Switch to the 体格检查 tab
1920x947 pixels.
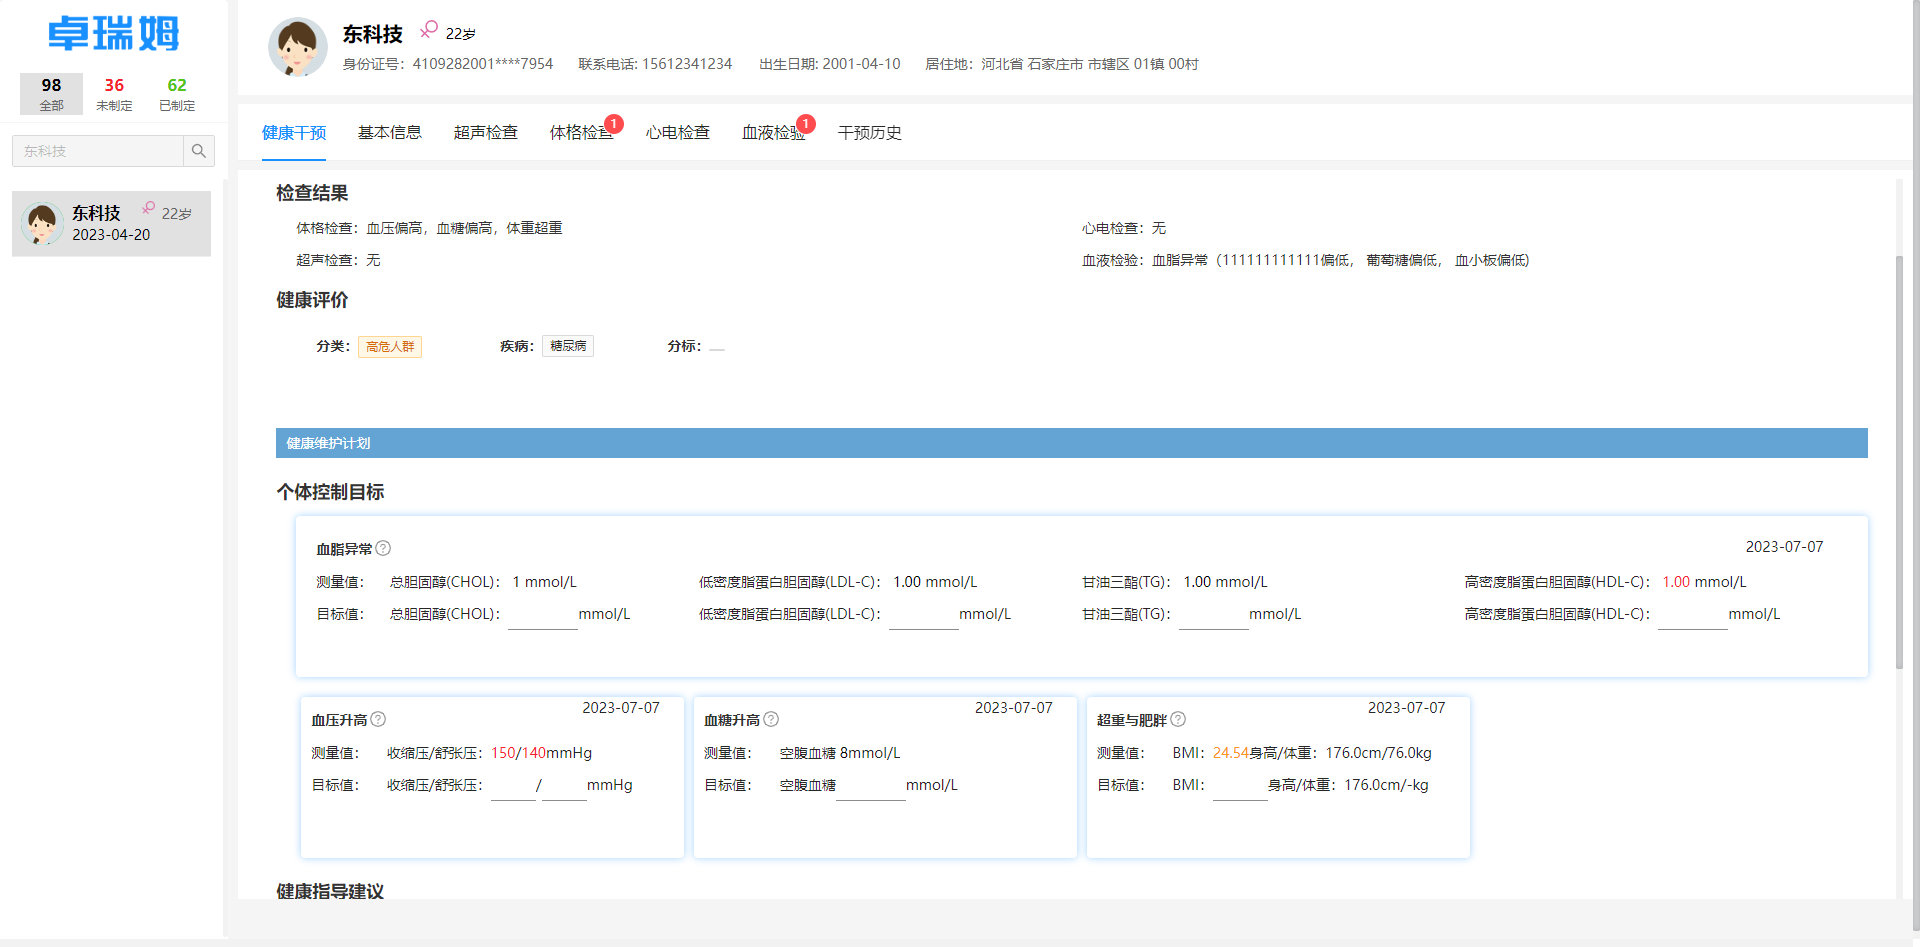click(x=581, y=132)
